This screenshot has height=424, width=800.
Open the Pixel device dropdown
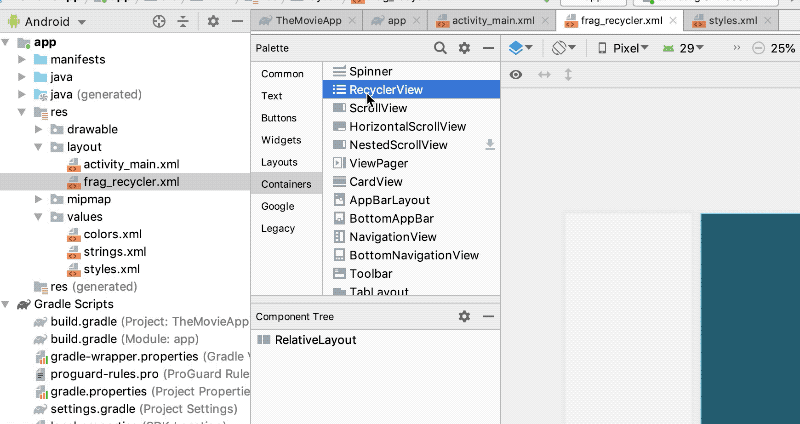[623, 48]
